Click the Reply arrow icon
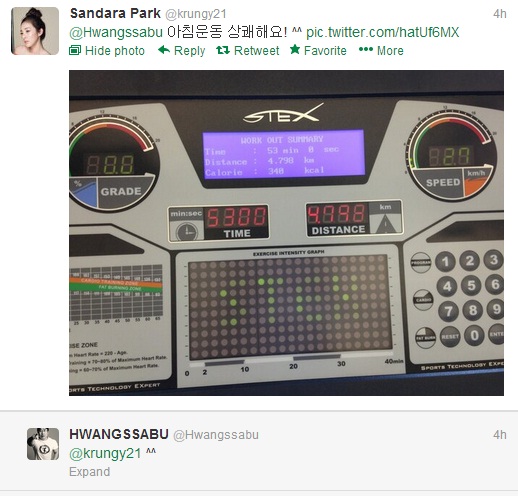 (164, 50)
